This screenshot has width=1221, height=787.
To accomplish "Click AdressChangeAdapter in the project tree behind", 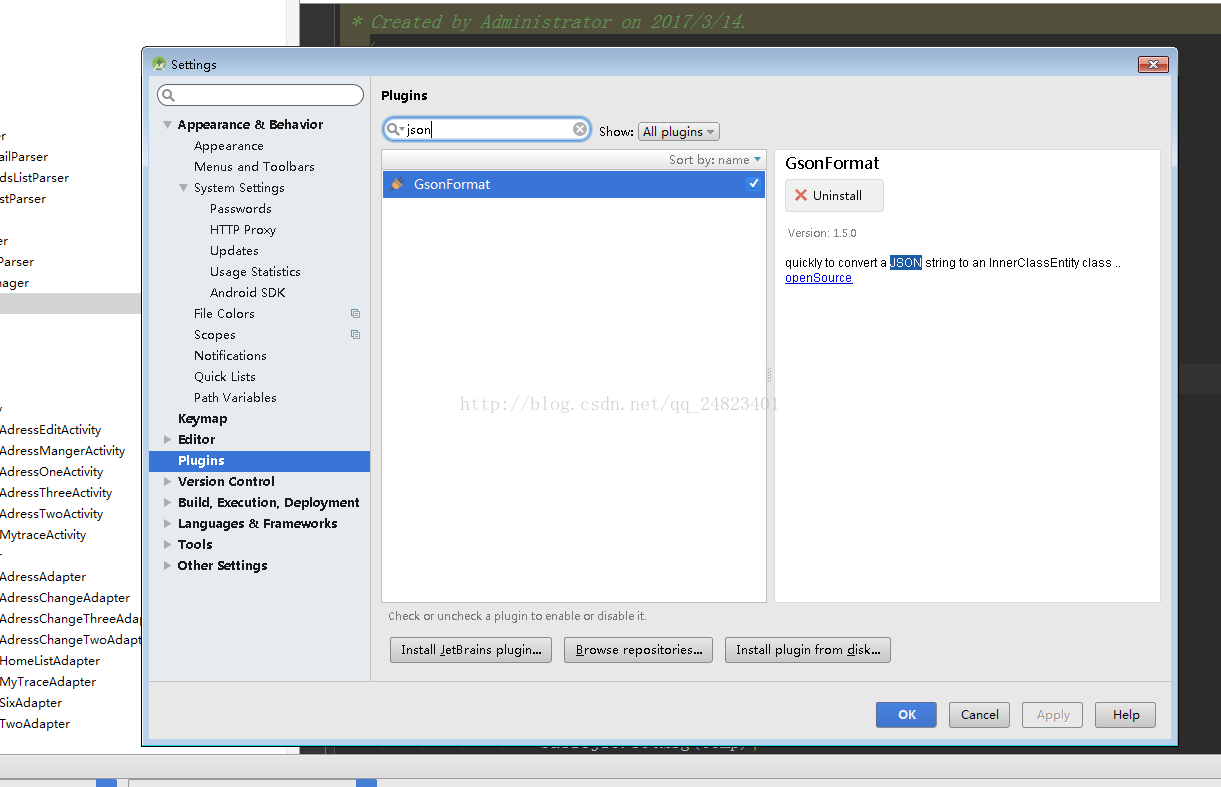I will pyautogui.click(x=65, y=598).
